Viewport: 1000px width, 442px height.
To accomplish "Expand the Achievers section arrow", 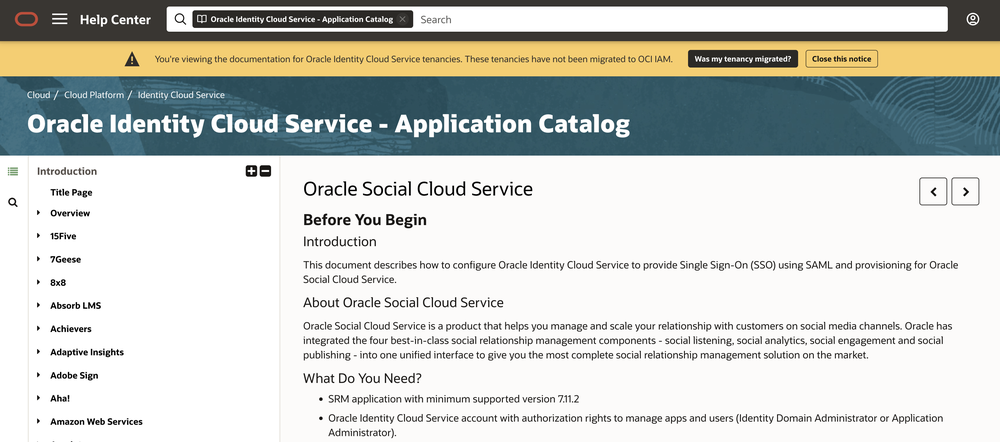I will click(x=39, y=328).
